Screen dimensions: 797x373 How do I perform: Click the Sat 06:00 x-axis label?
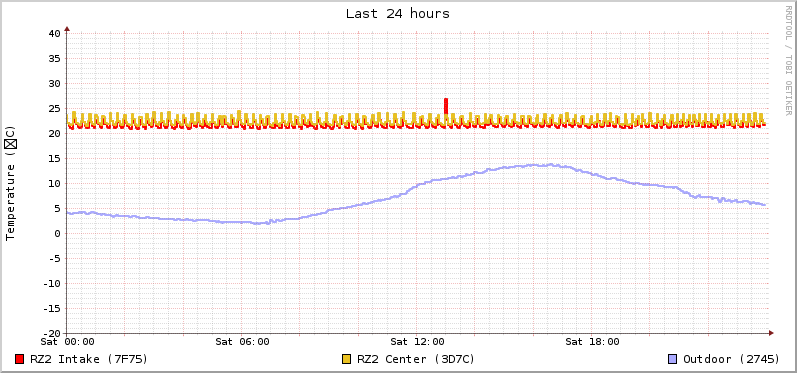[242, 342]
